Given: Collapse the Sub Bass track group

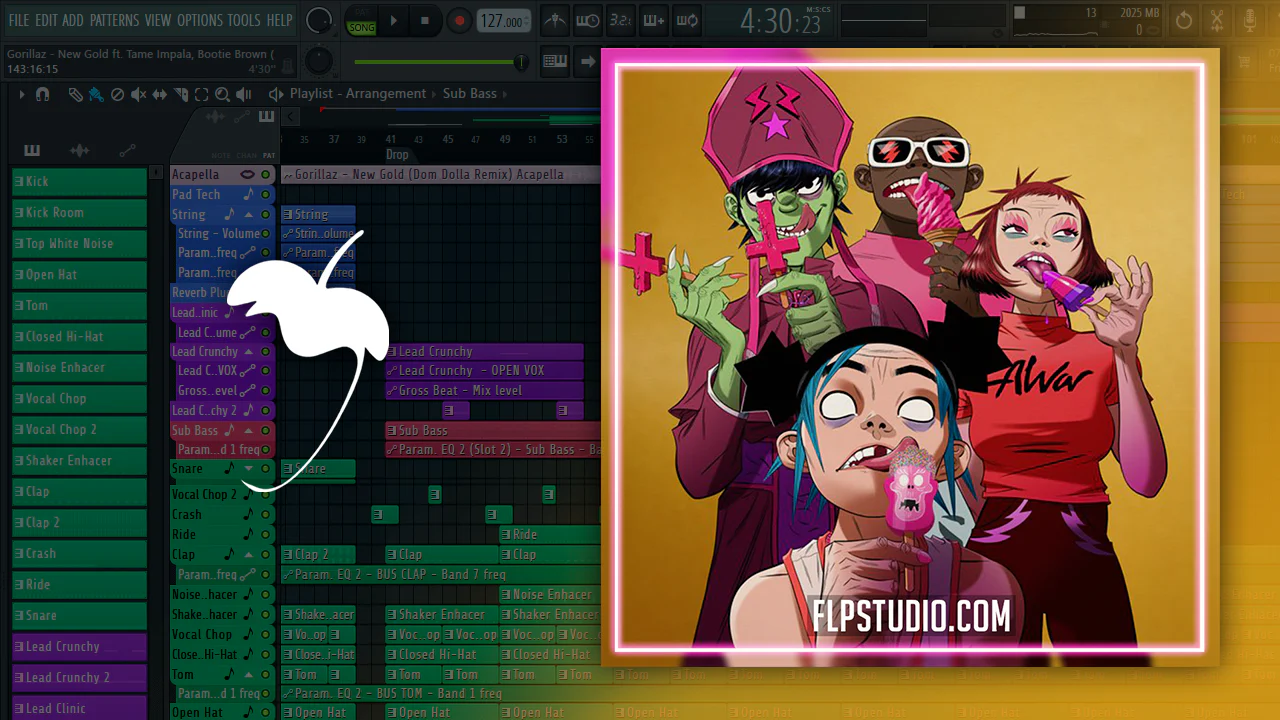Looking at the screenshot, I should tap(248, 430).
